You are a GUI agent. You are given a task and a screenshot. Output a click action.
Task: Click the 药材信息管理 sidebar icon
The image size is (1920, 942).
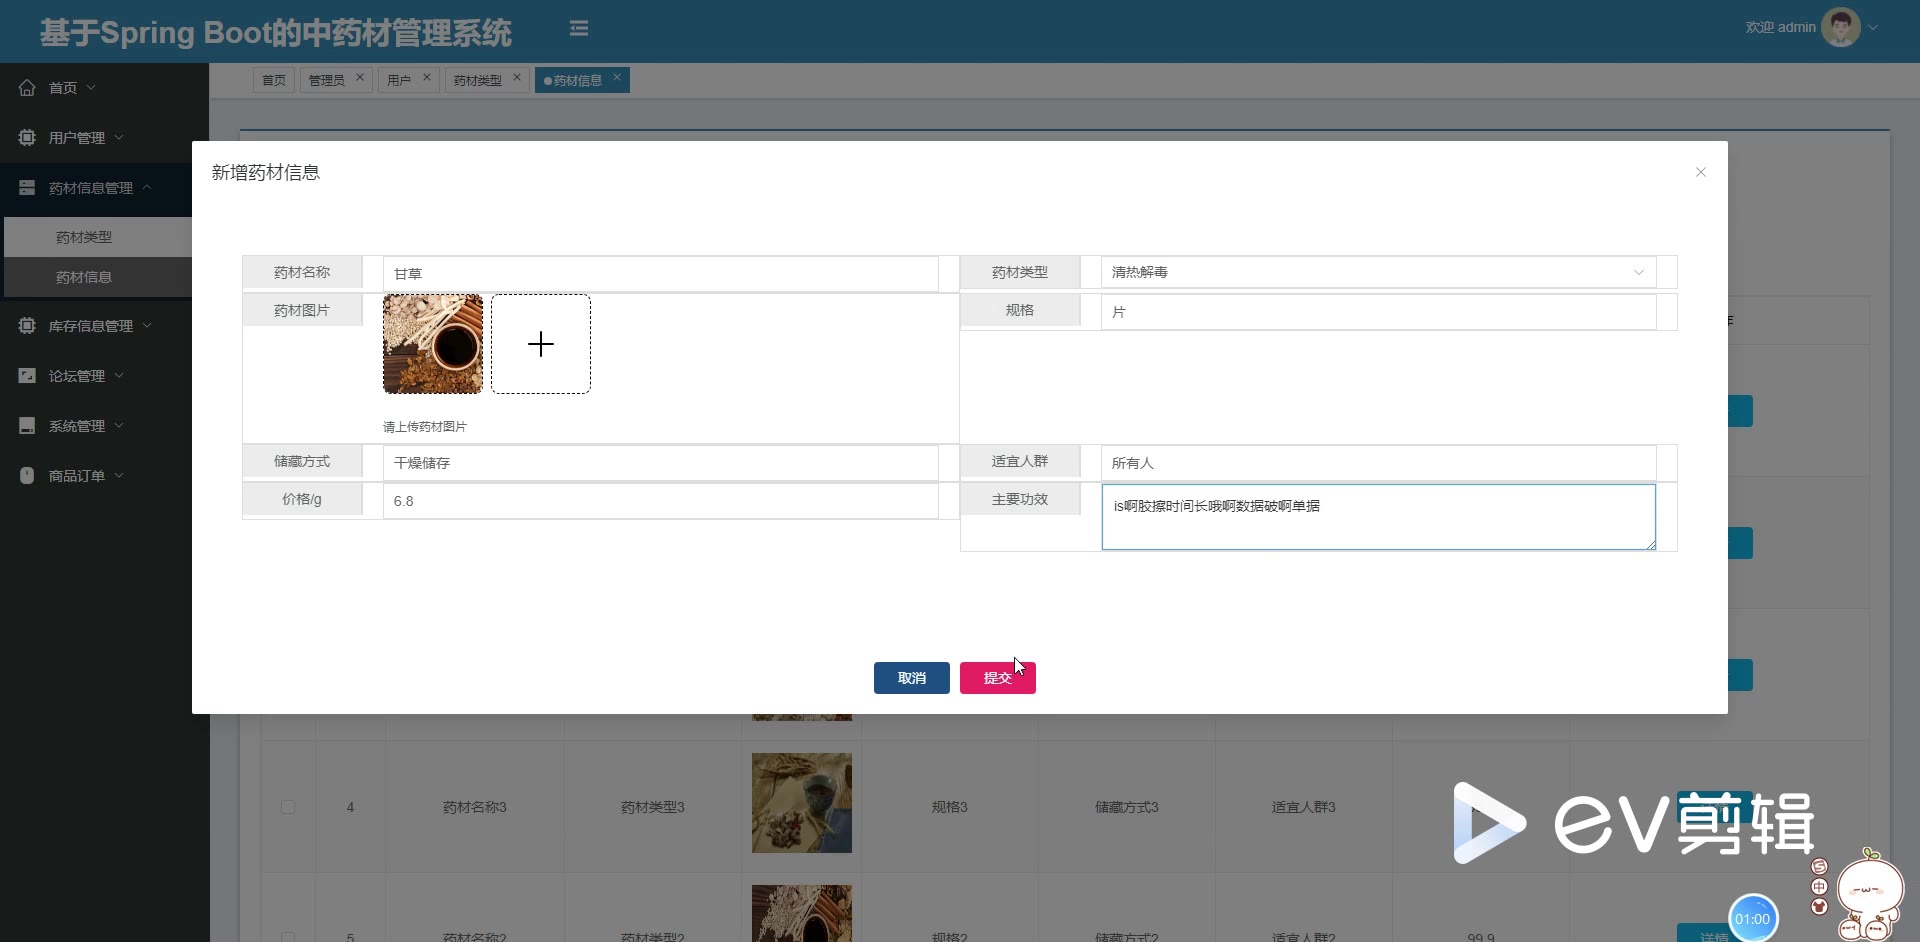coord(27,188)
